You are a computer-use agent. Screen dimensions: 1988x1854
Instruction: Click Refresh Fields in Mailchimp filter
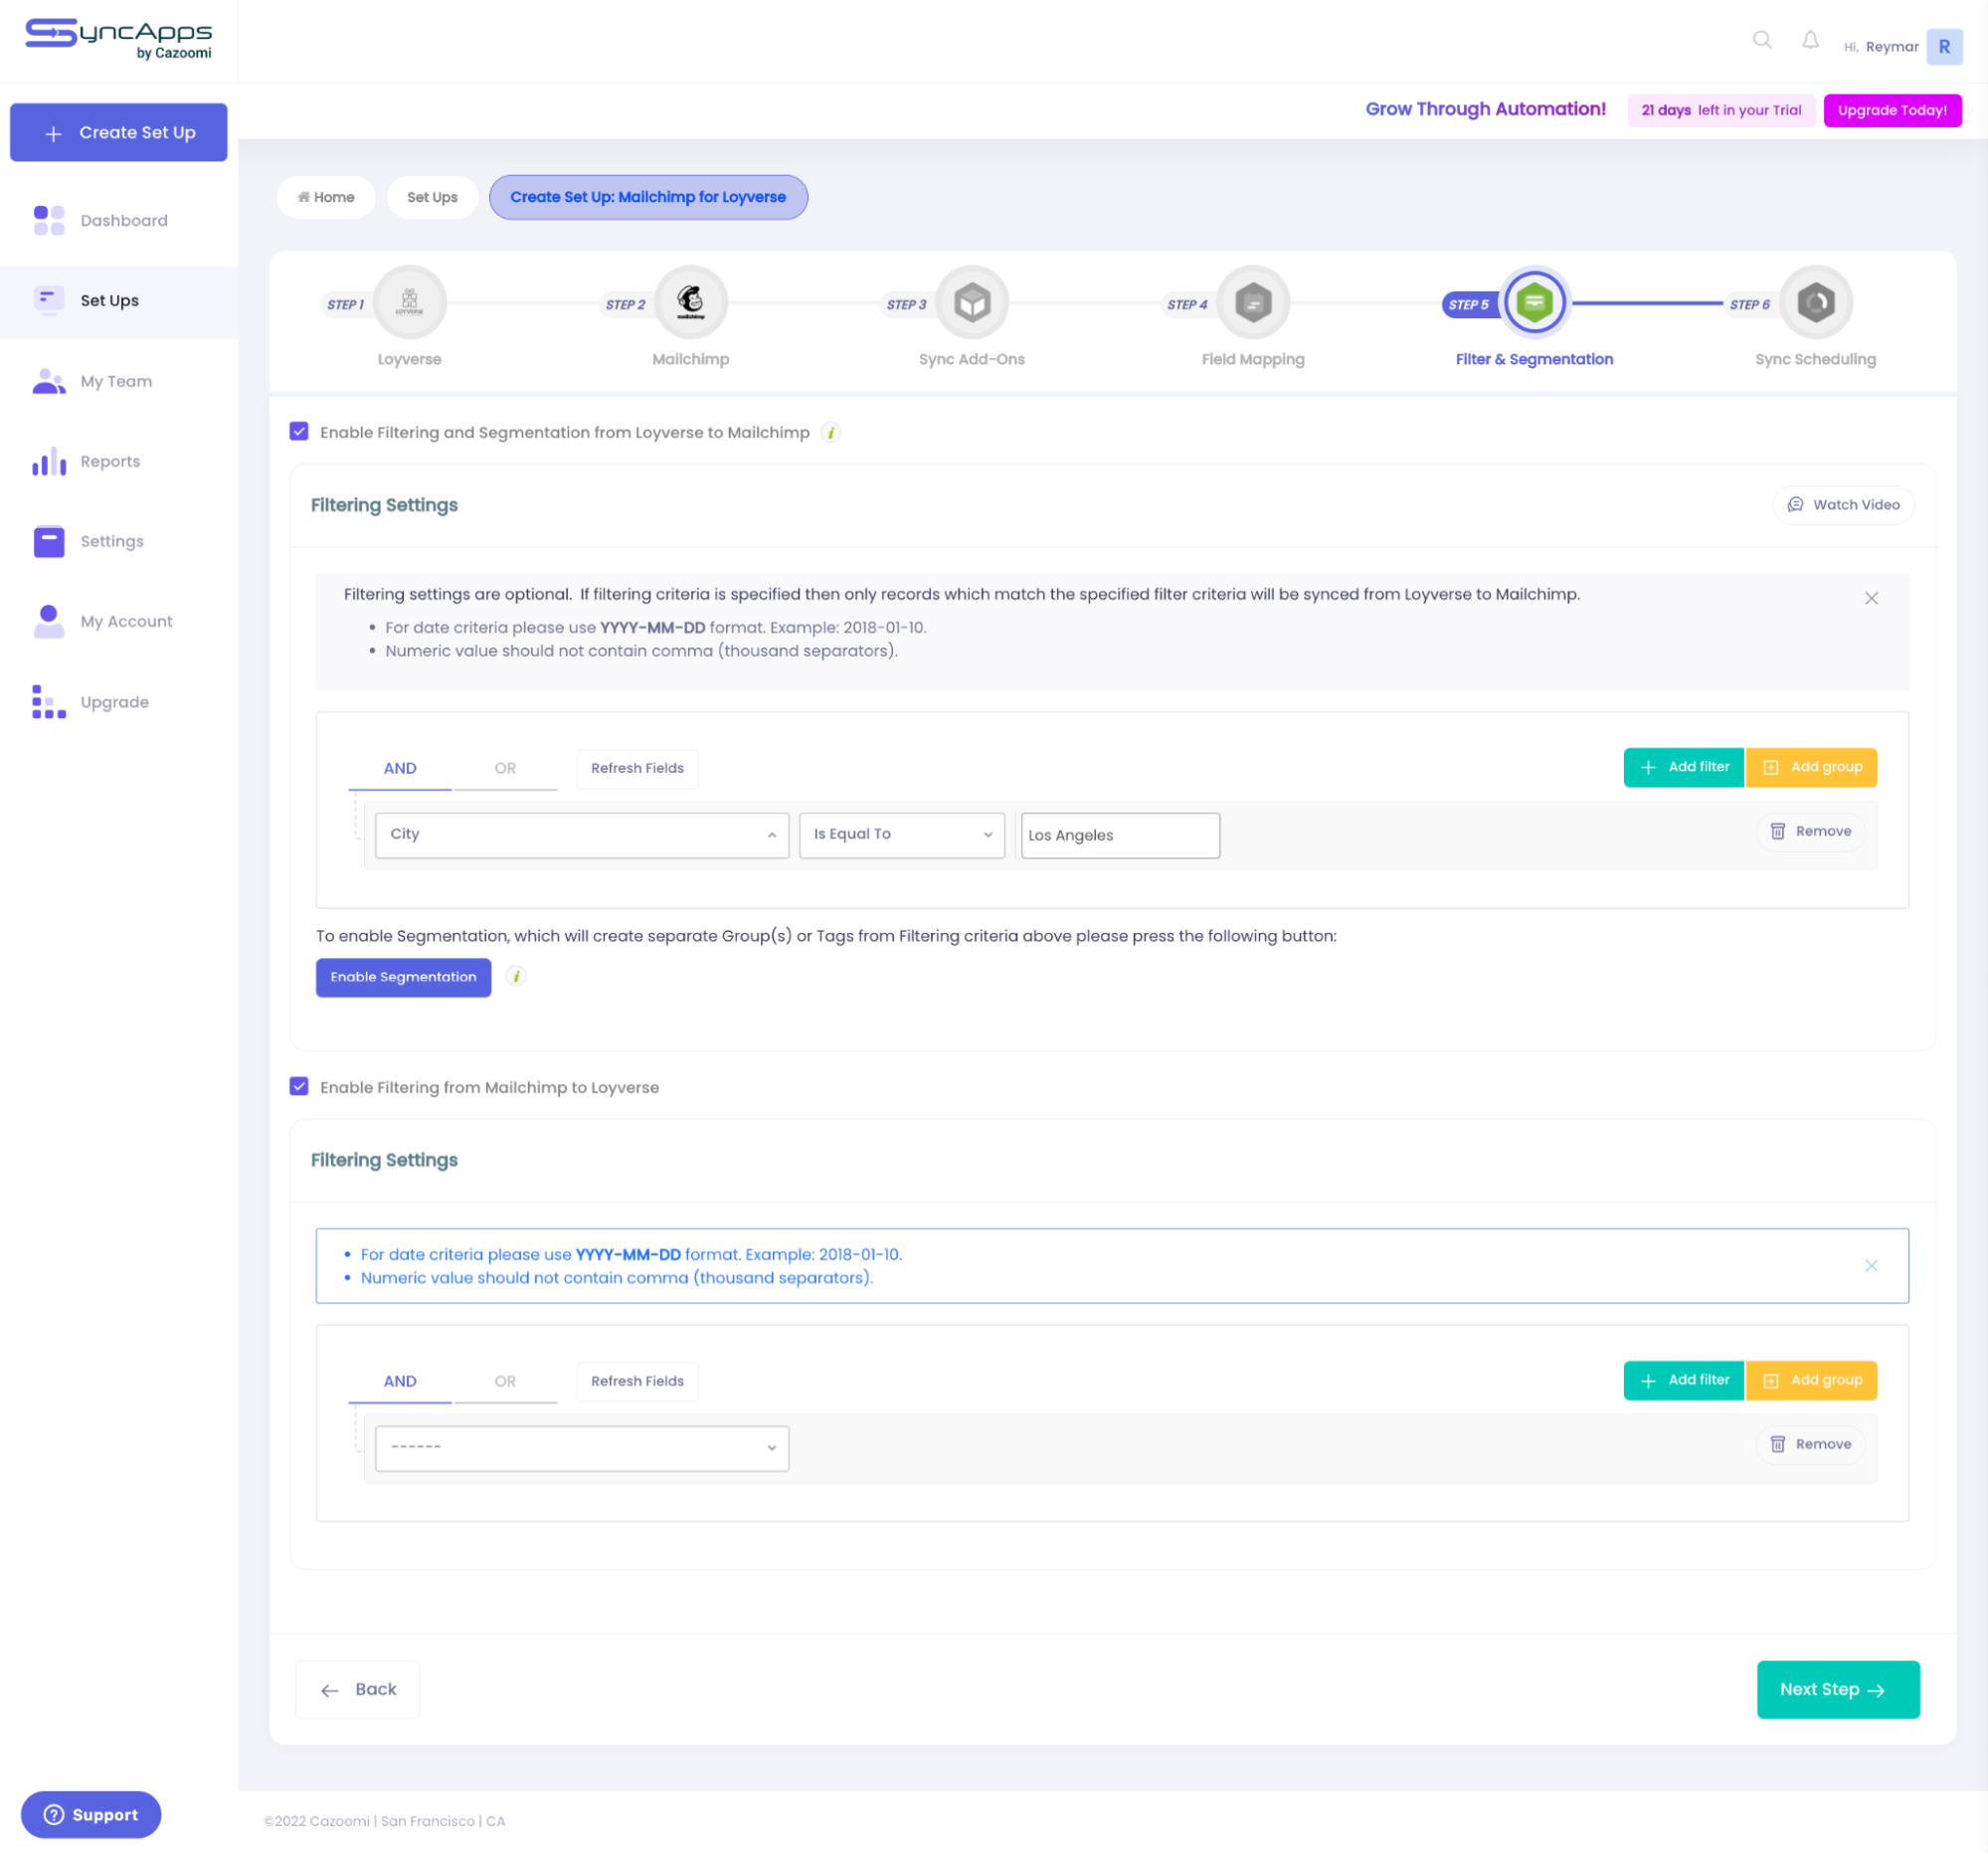(x=637, y=1381)
